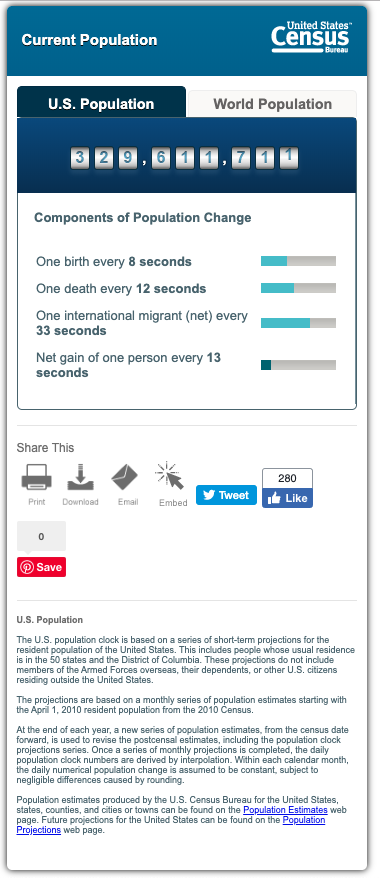
Task: Open the Email envelope icon
Action: (x=124, y=477)
